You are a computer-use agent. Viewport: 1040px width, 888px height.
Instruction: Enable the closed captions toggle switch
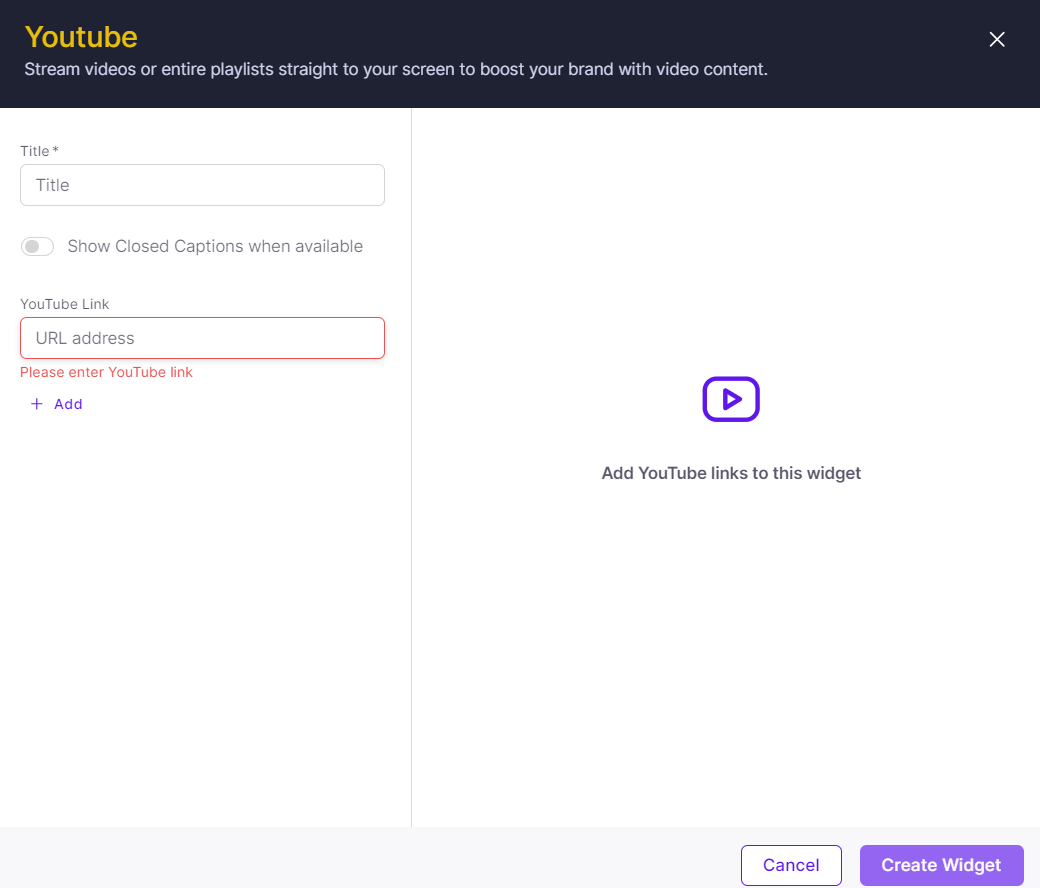pos(38,246)
